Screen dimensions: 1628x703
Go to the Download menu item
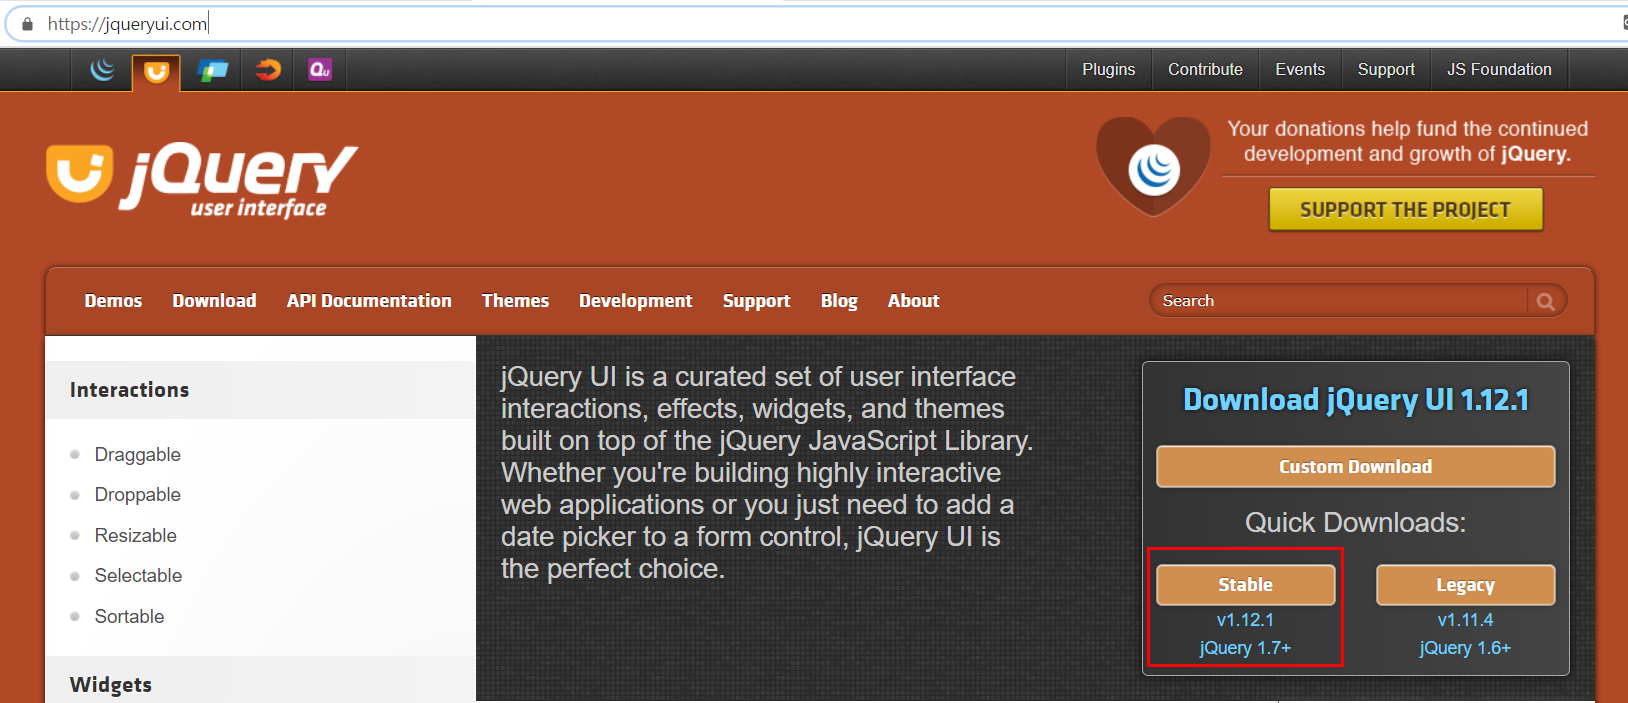click(214, 301)
